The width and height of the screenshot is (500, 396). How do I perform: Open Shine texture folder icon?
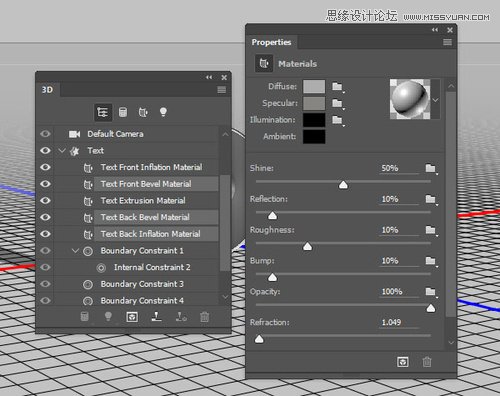click(x=431, y=168)
